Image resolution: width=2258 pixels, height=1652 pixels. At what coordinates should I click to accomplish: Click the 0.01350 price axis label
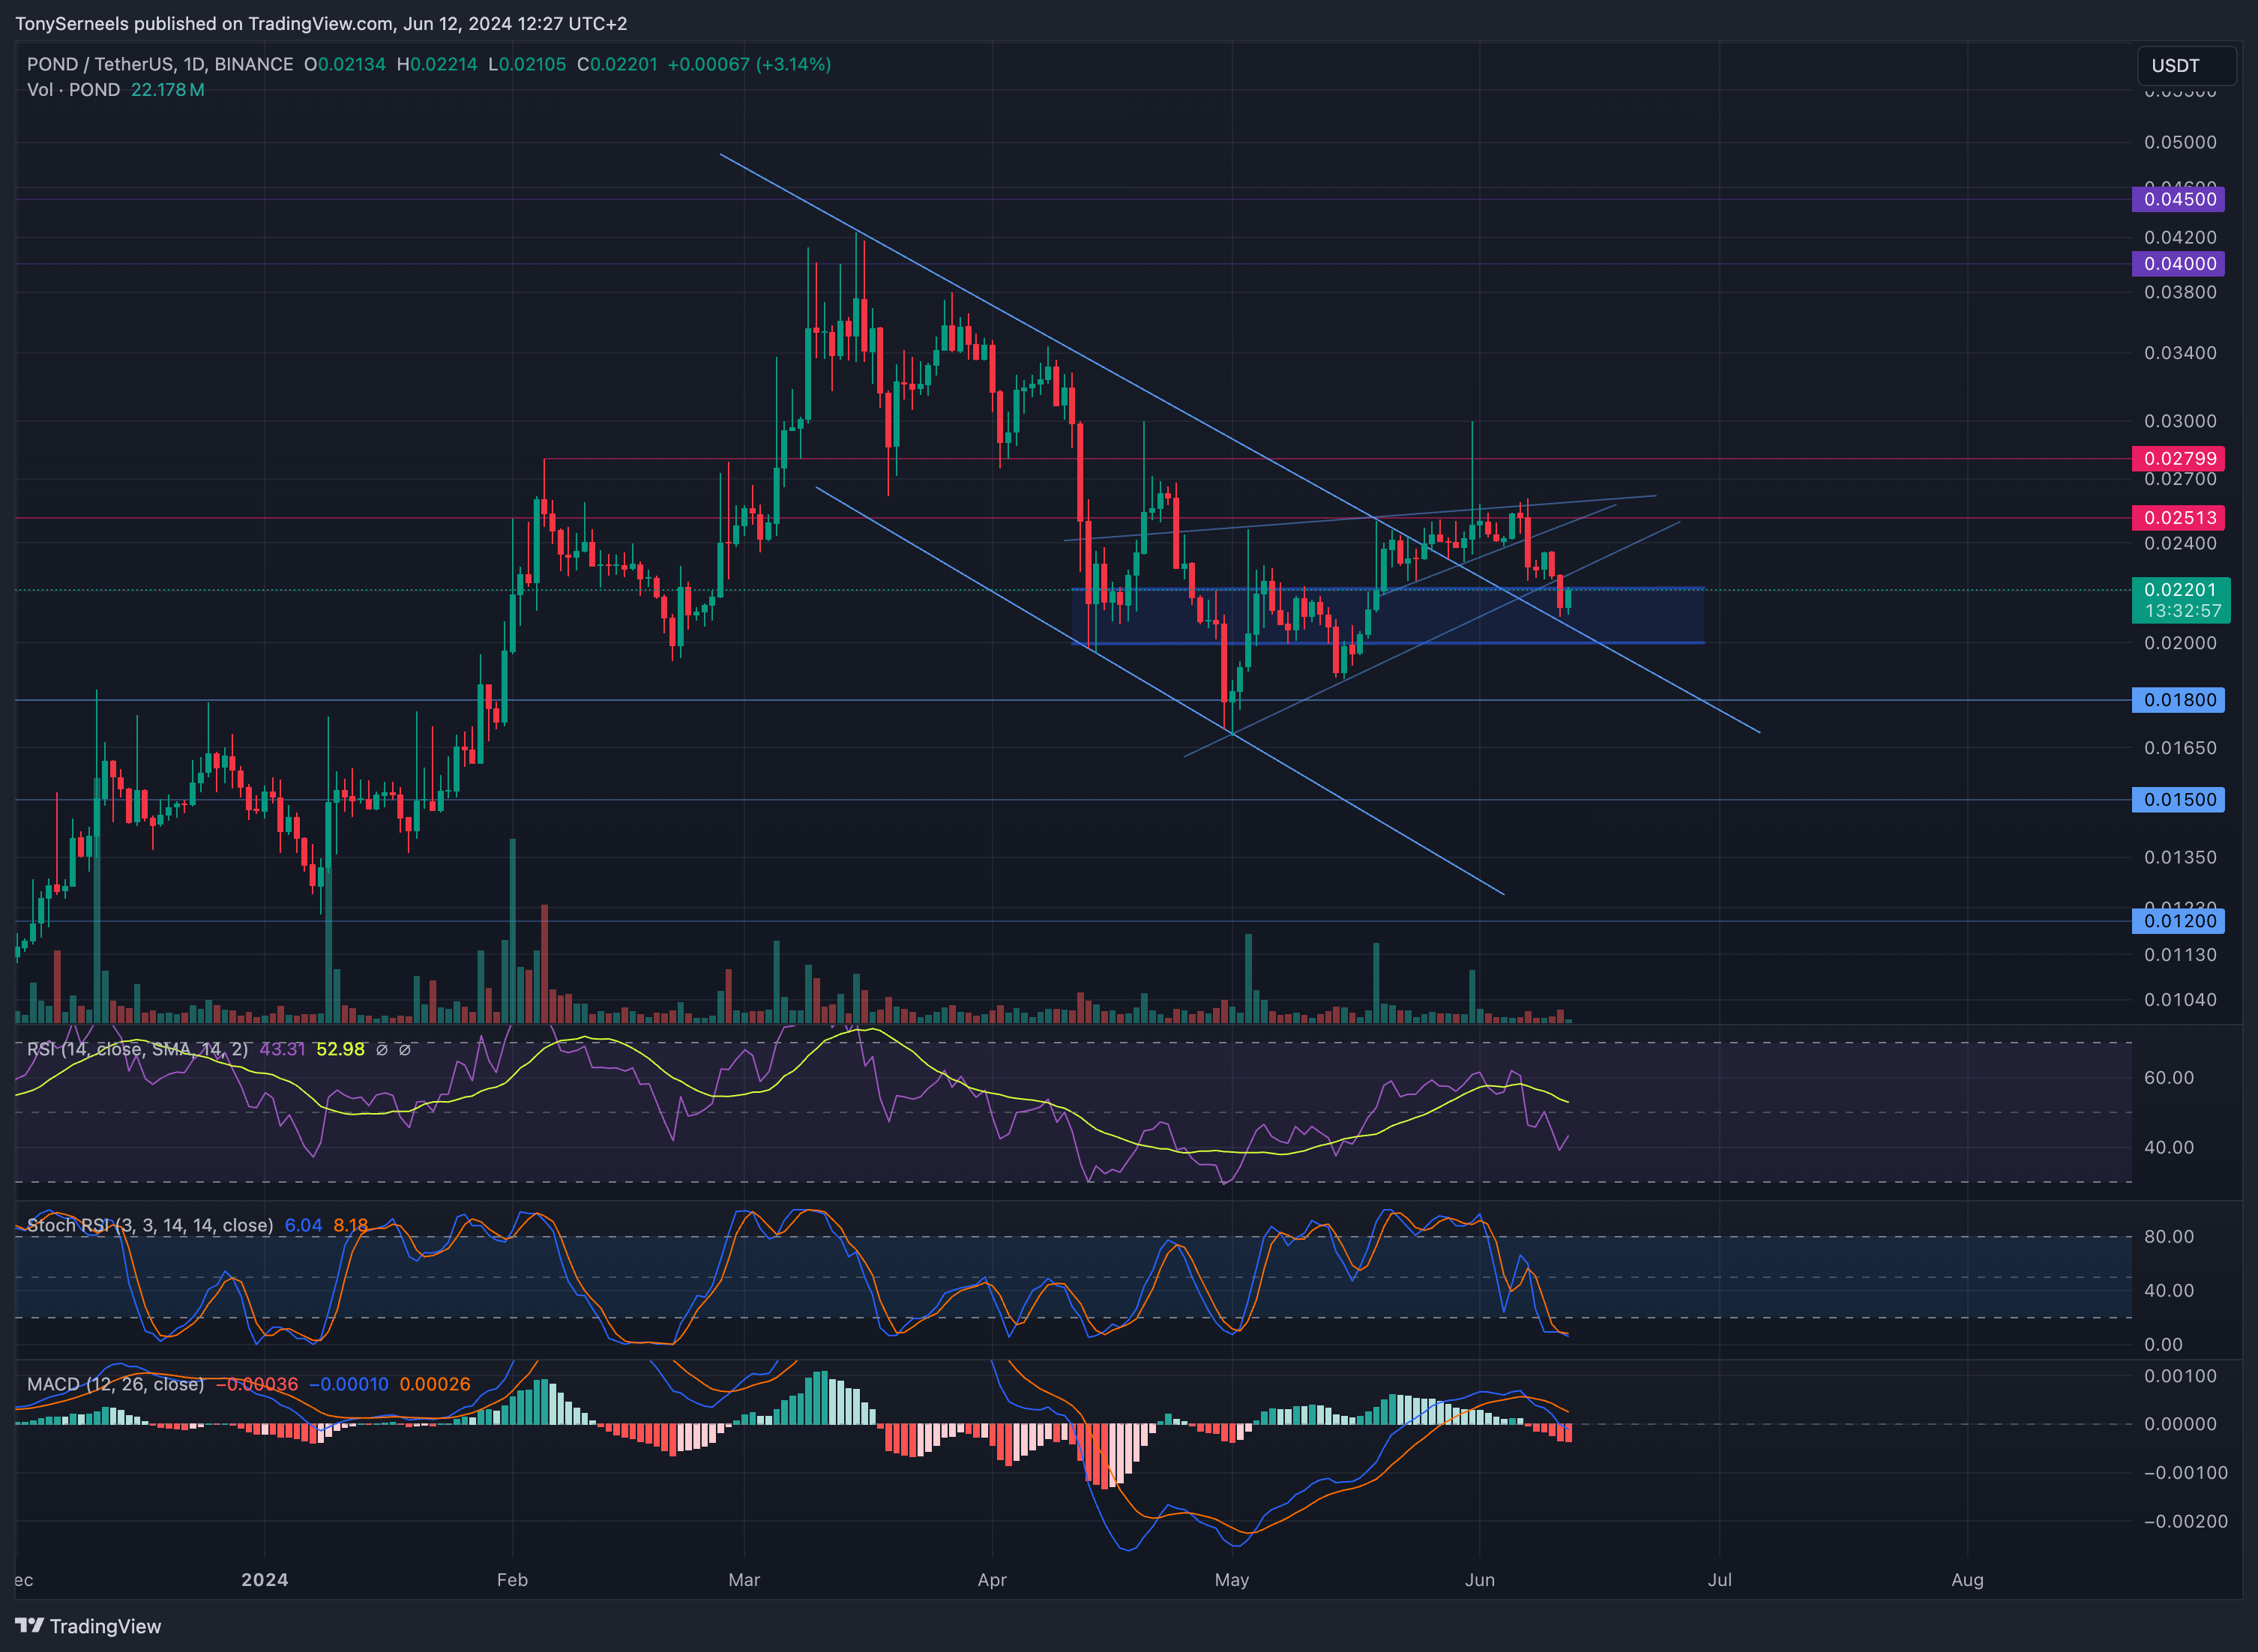[2180, 857]
